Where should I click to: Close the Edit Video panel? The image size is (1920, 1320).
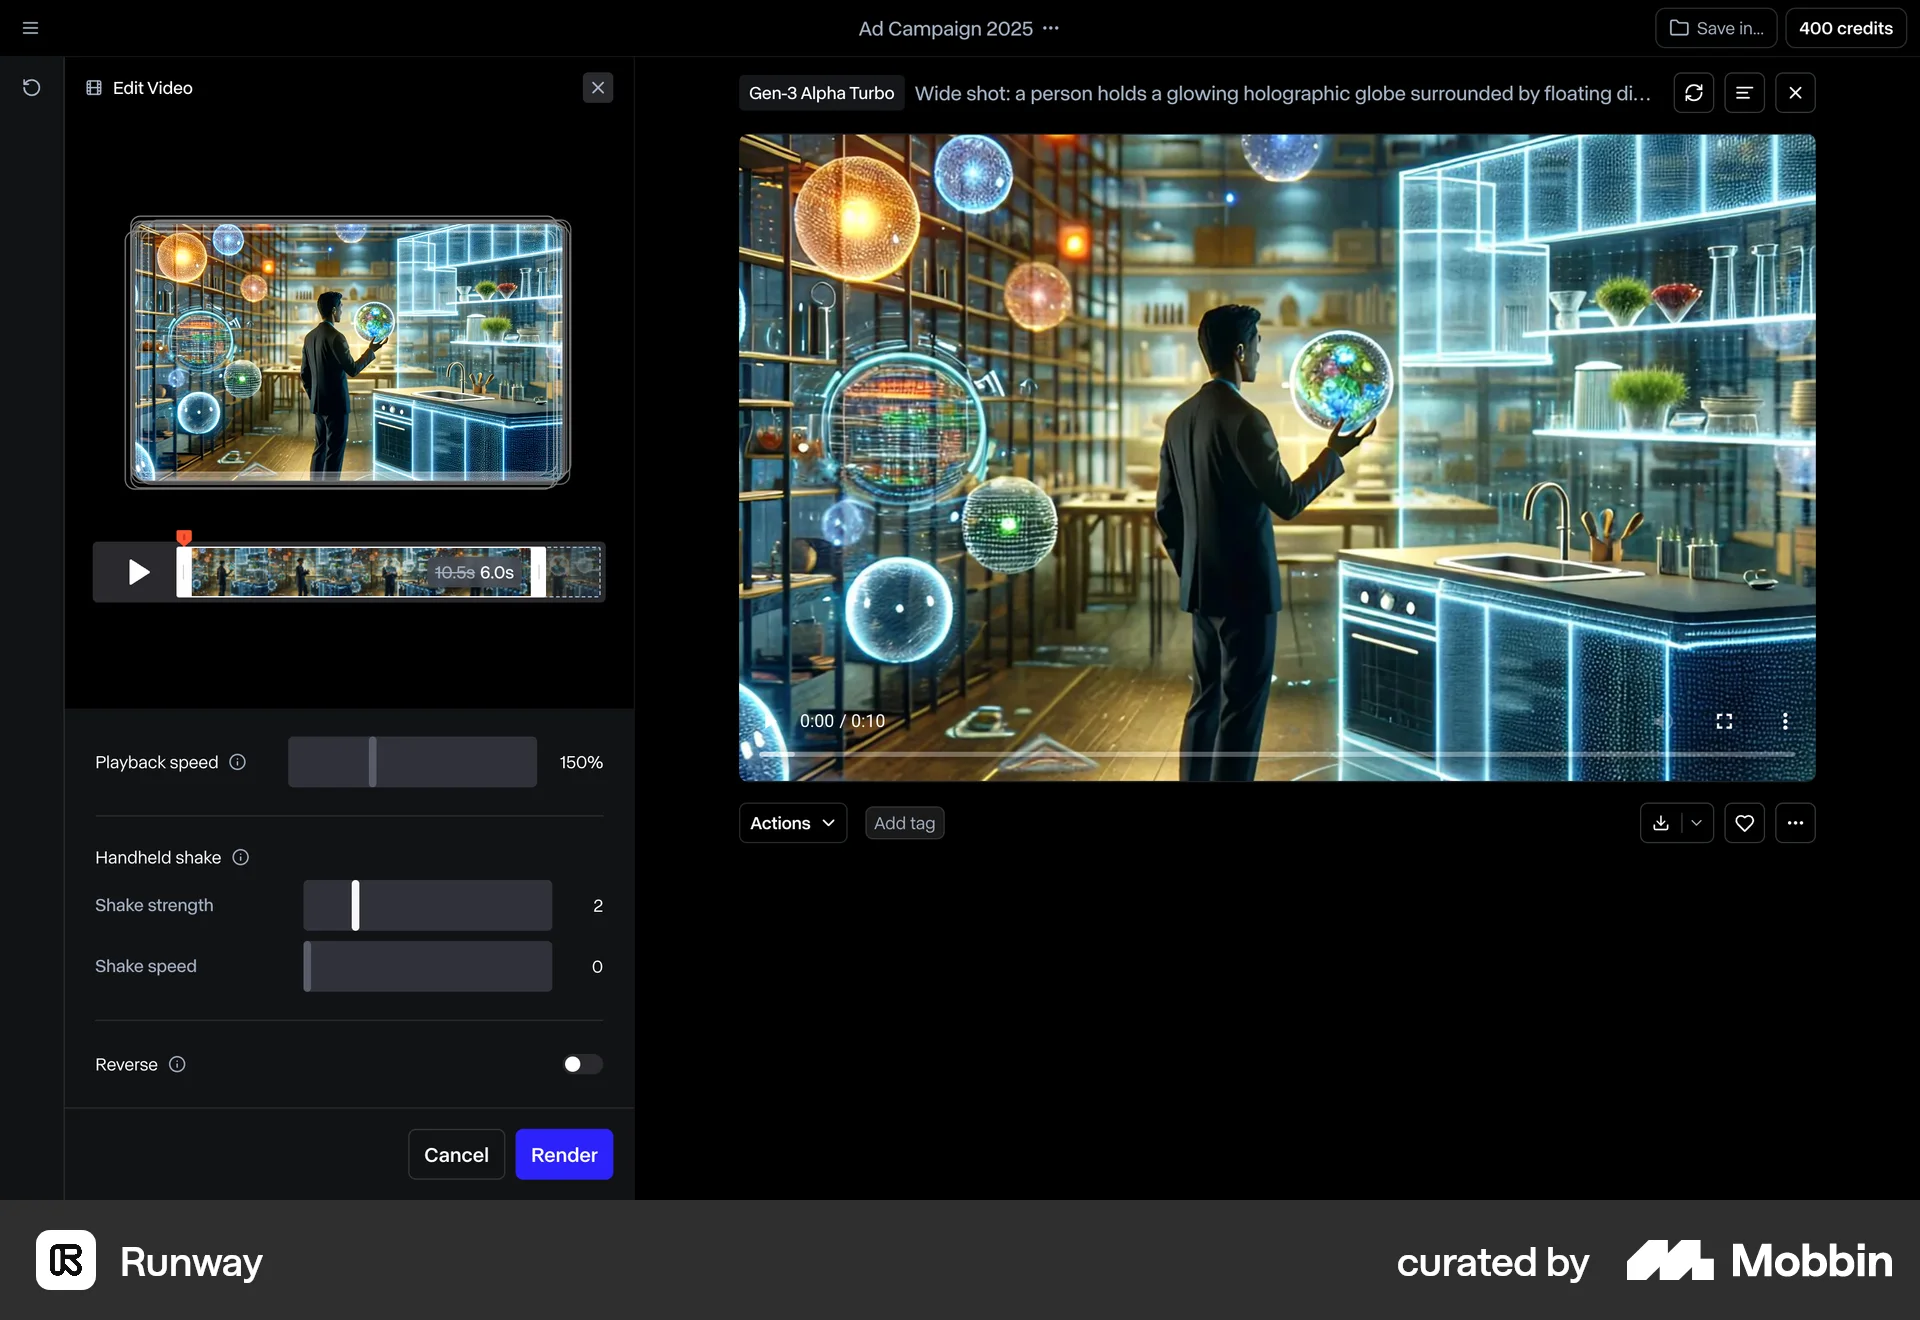(598, 87)
